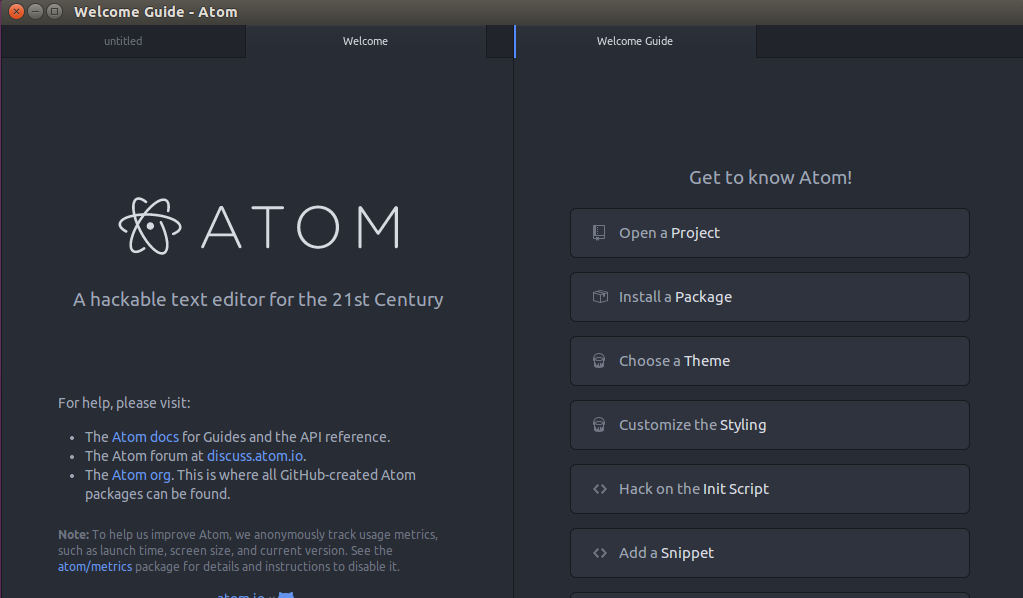Expand the Choose a Theme card
Viewport: 1023px width, 598px height.
[x=770, y=361]
